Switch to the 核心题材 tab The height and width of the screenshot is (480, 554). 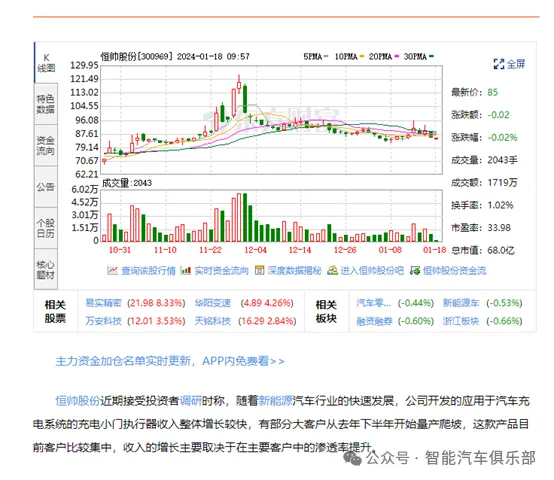point(46,269)
